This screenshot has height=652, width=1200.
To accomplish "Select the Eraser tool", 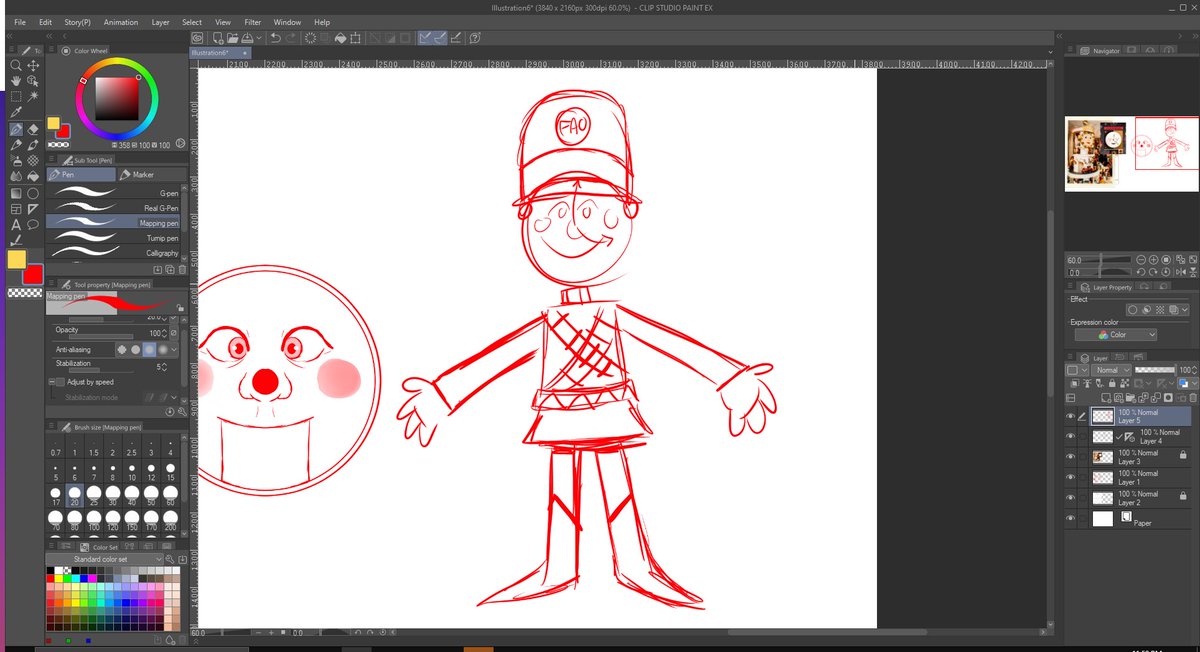I will point(33,129).
